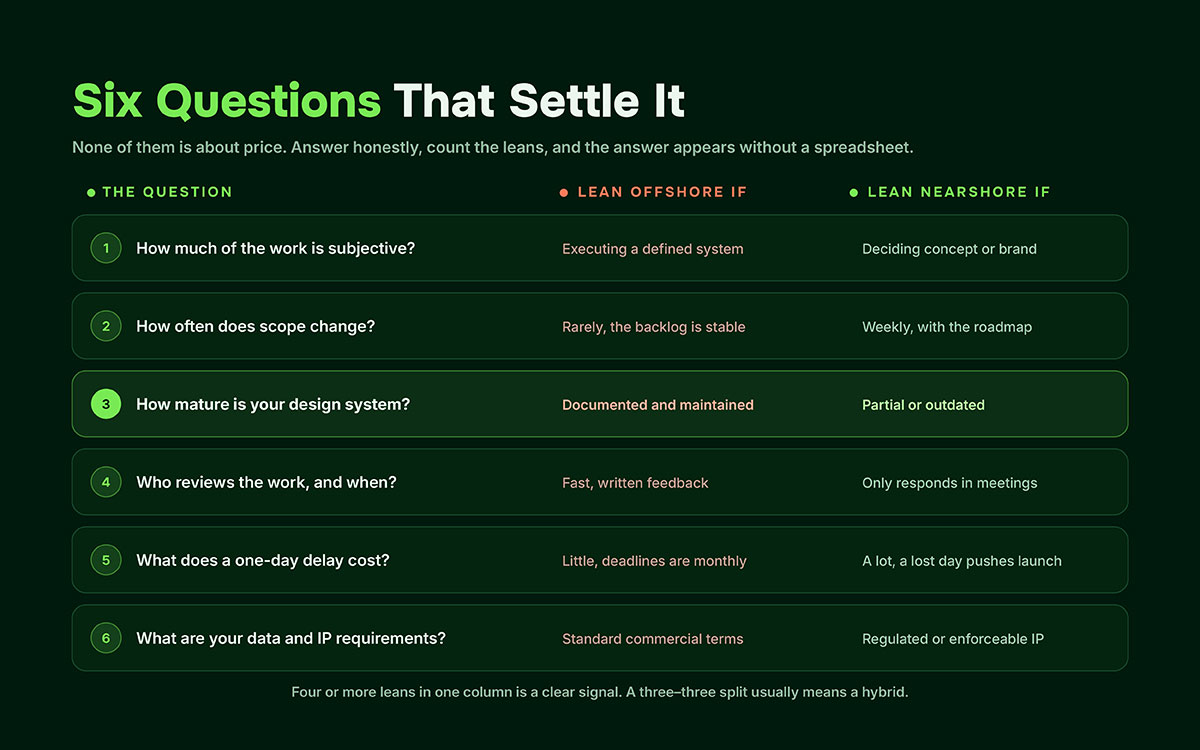Click 'How often does scope change?' row
Screen dimensions: 1200x750
point(600,326)
